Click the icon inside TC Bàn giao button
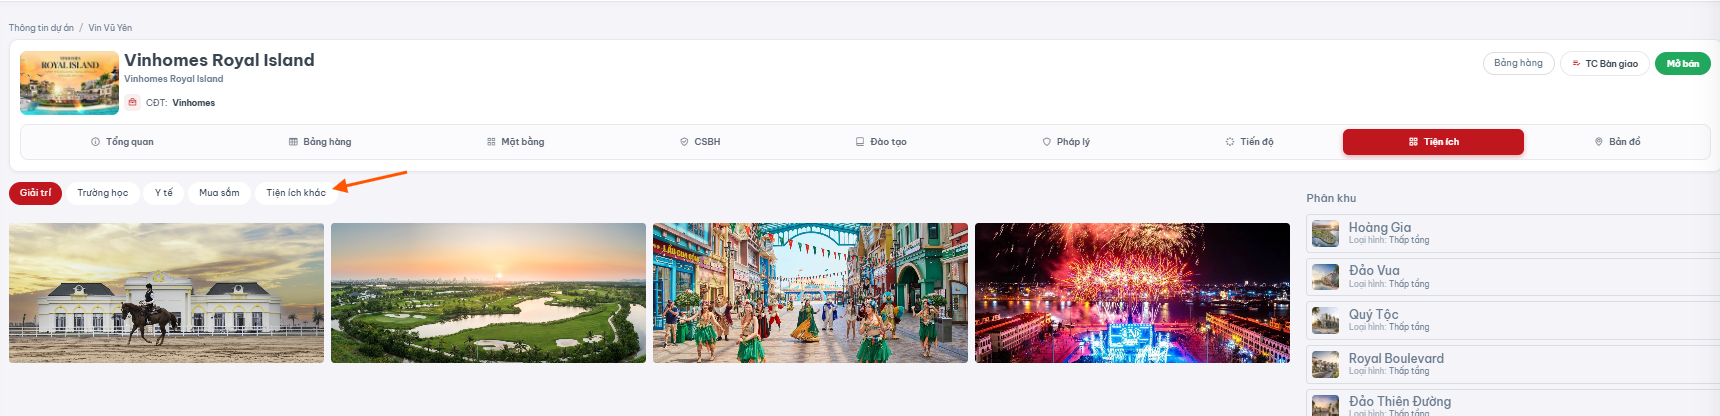 click(1576, 64)
